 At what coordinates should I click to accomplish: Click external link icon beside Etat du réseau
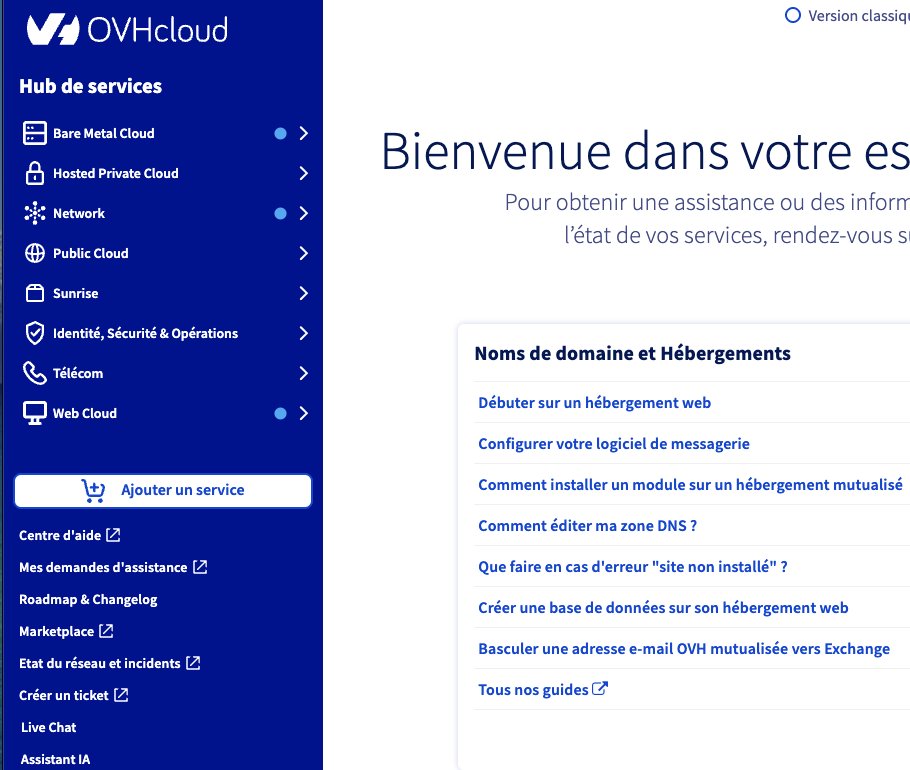tap(193, 663)
